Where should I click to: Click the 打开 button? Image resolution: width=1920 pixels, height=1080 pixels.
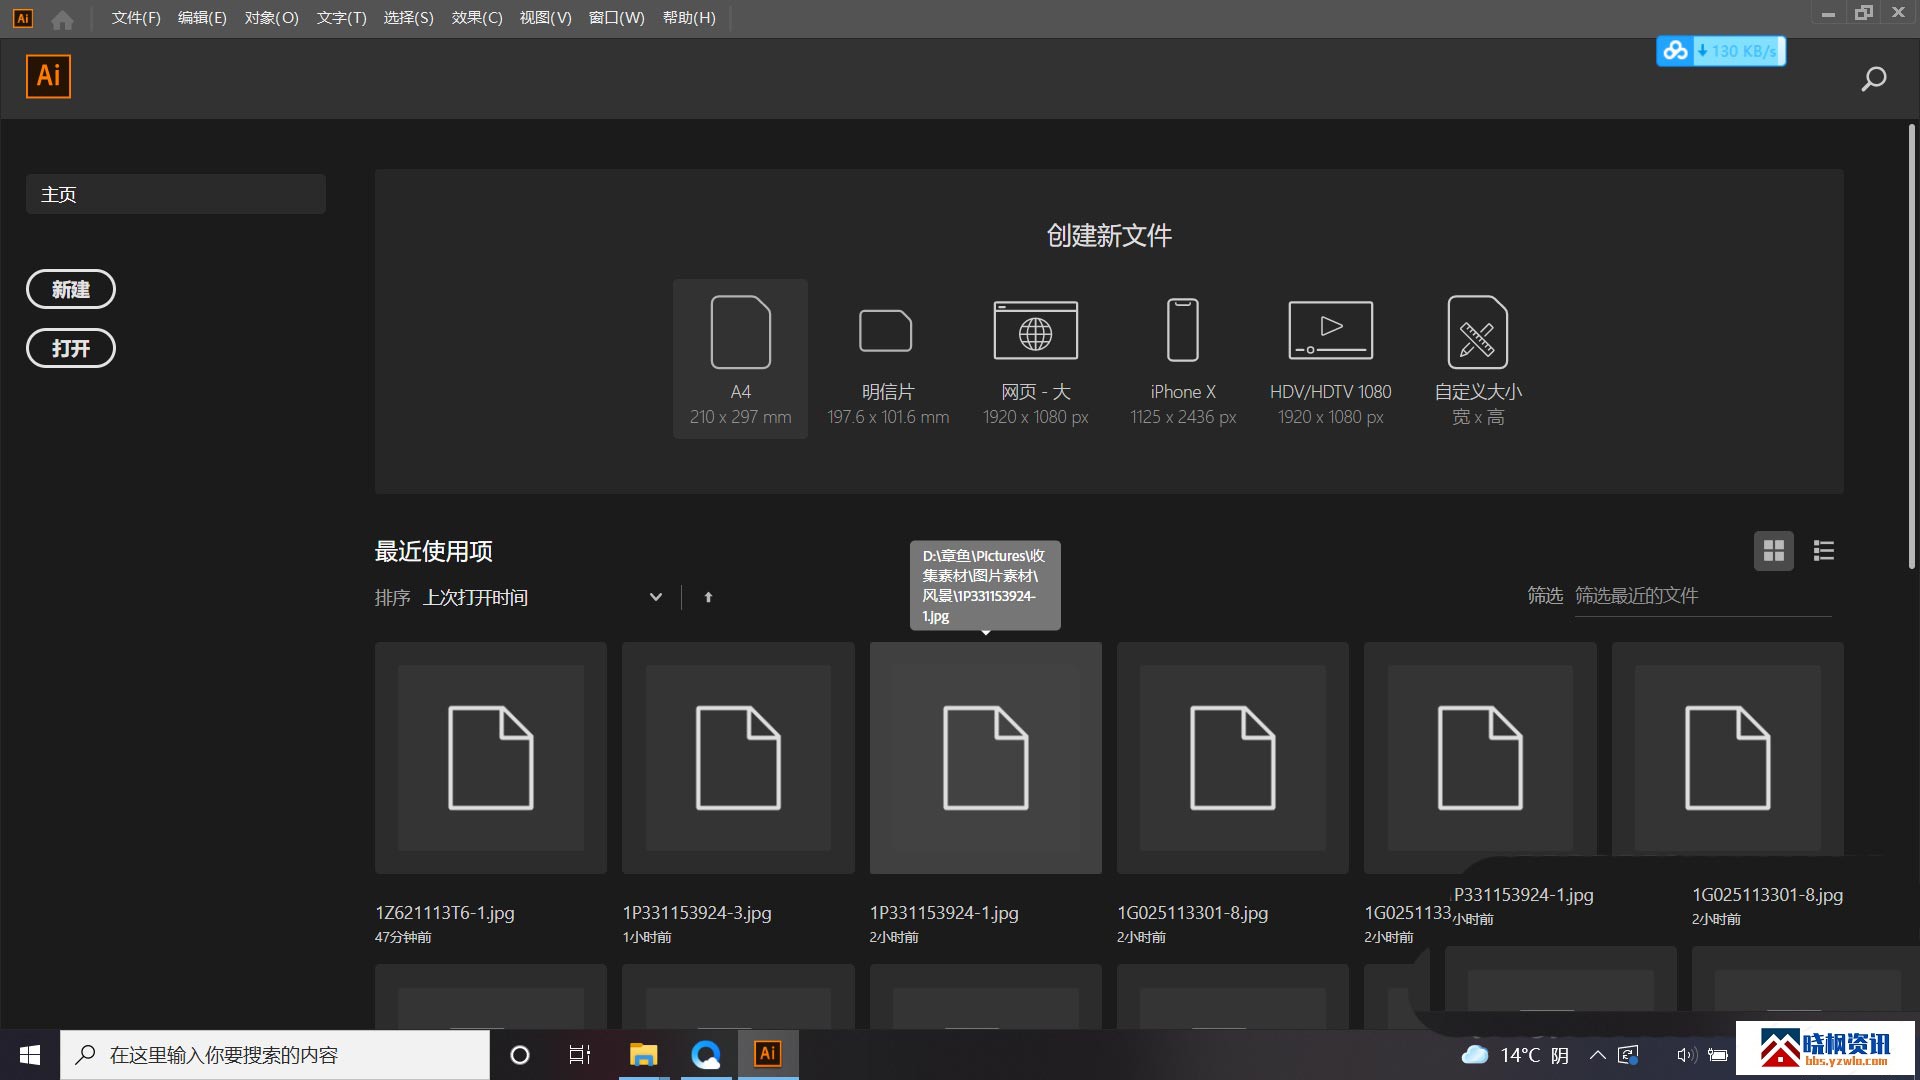(x=70, y=348)
